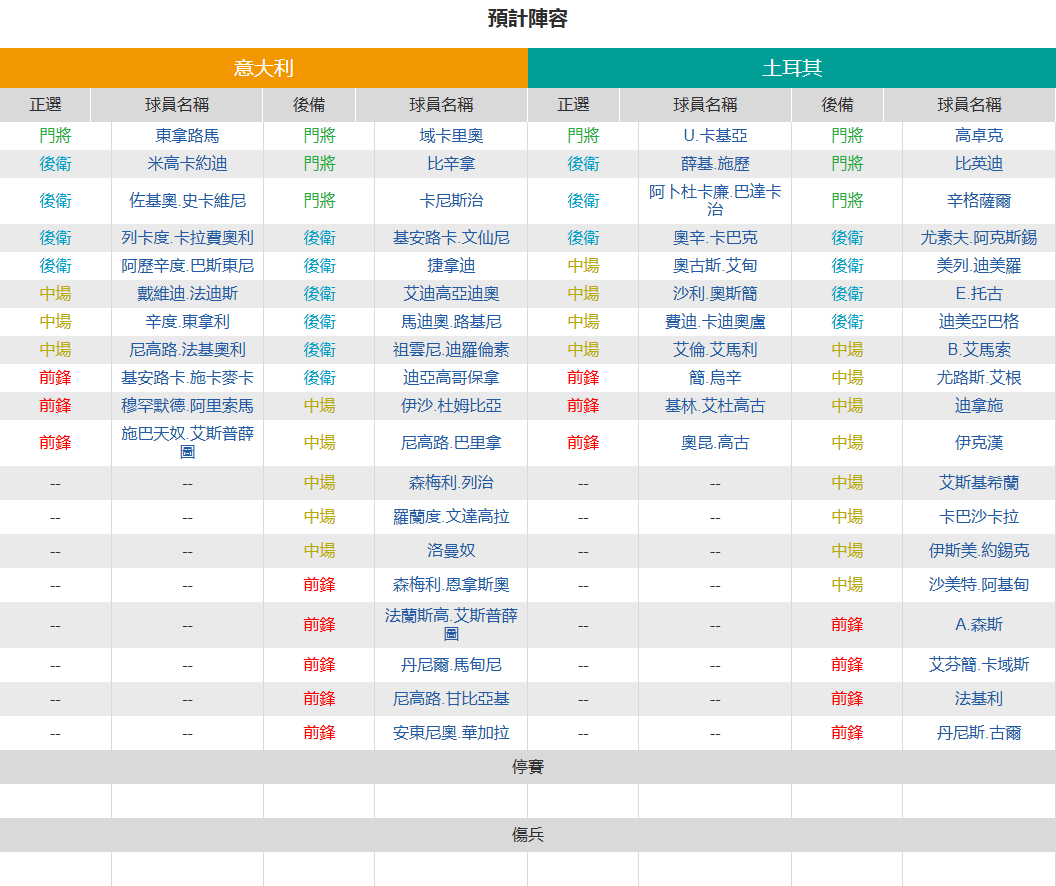1056x886 pixels.
Task: Open 沙利.奧斯簡 player link
Action: [715, 294]
